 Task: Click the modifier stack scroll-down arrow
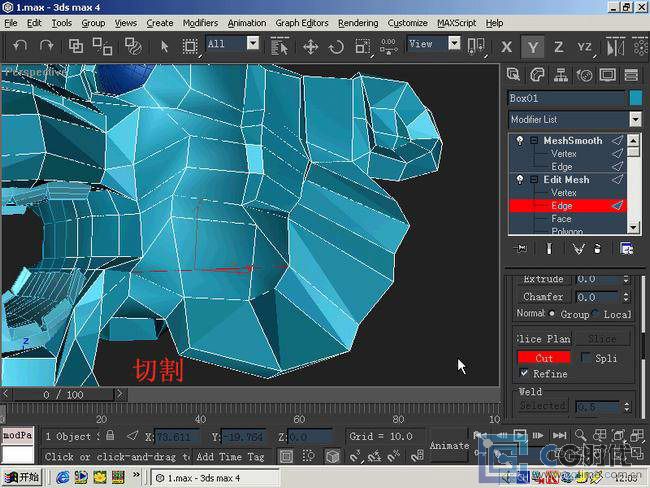(x=633, y=228)
